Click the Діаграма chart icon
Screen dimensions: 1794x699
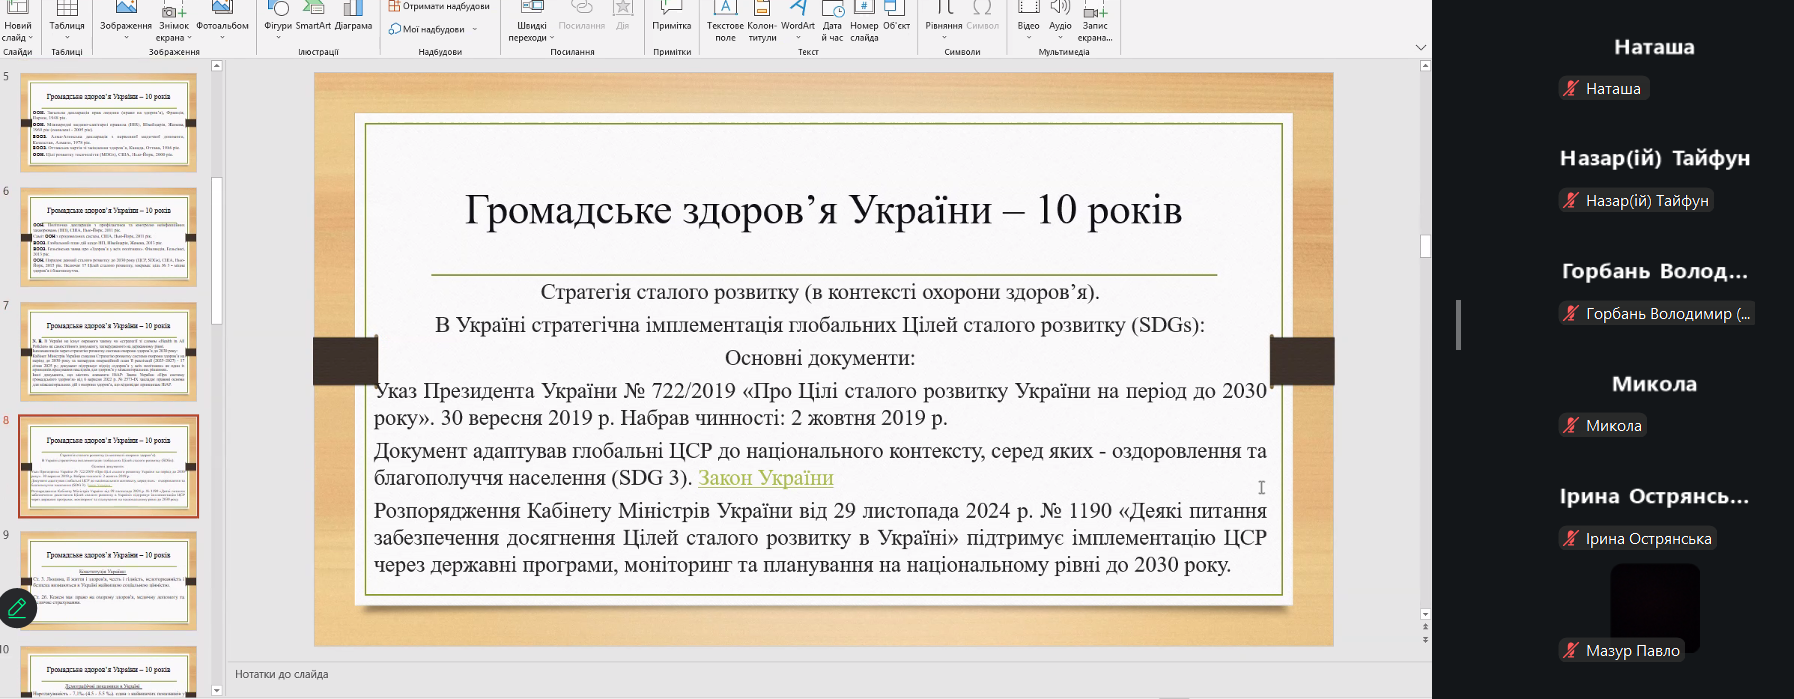click(x=353, y=17)
